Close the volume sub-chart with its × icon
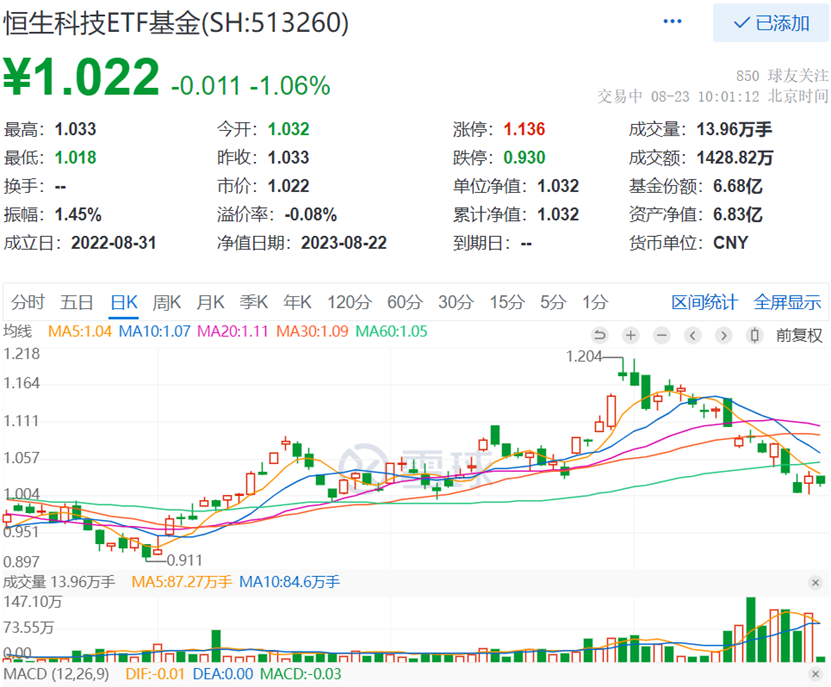This screenshot has width=831, height=687. (x=817, y=583)
